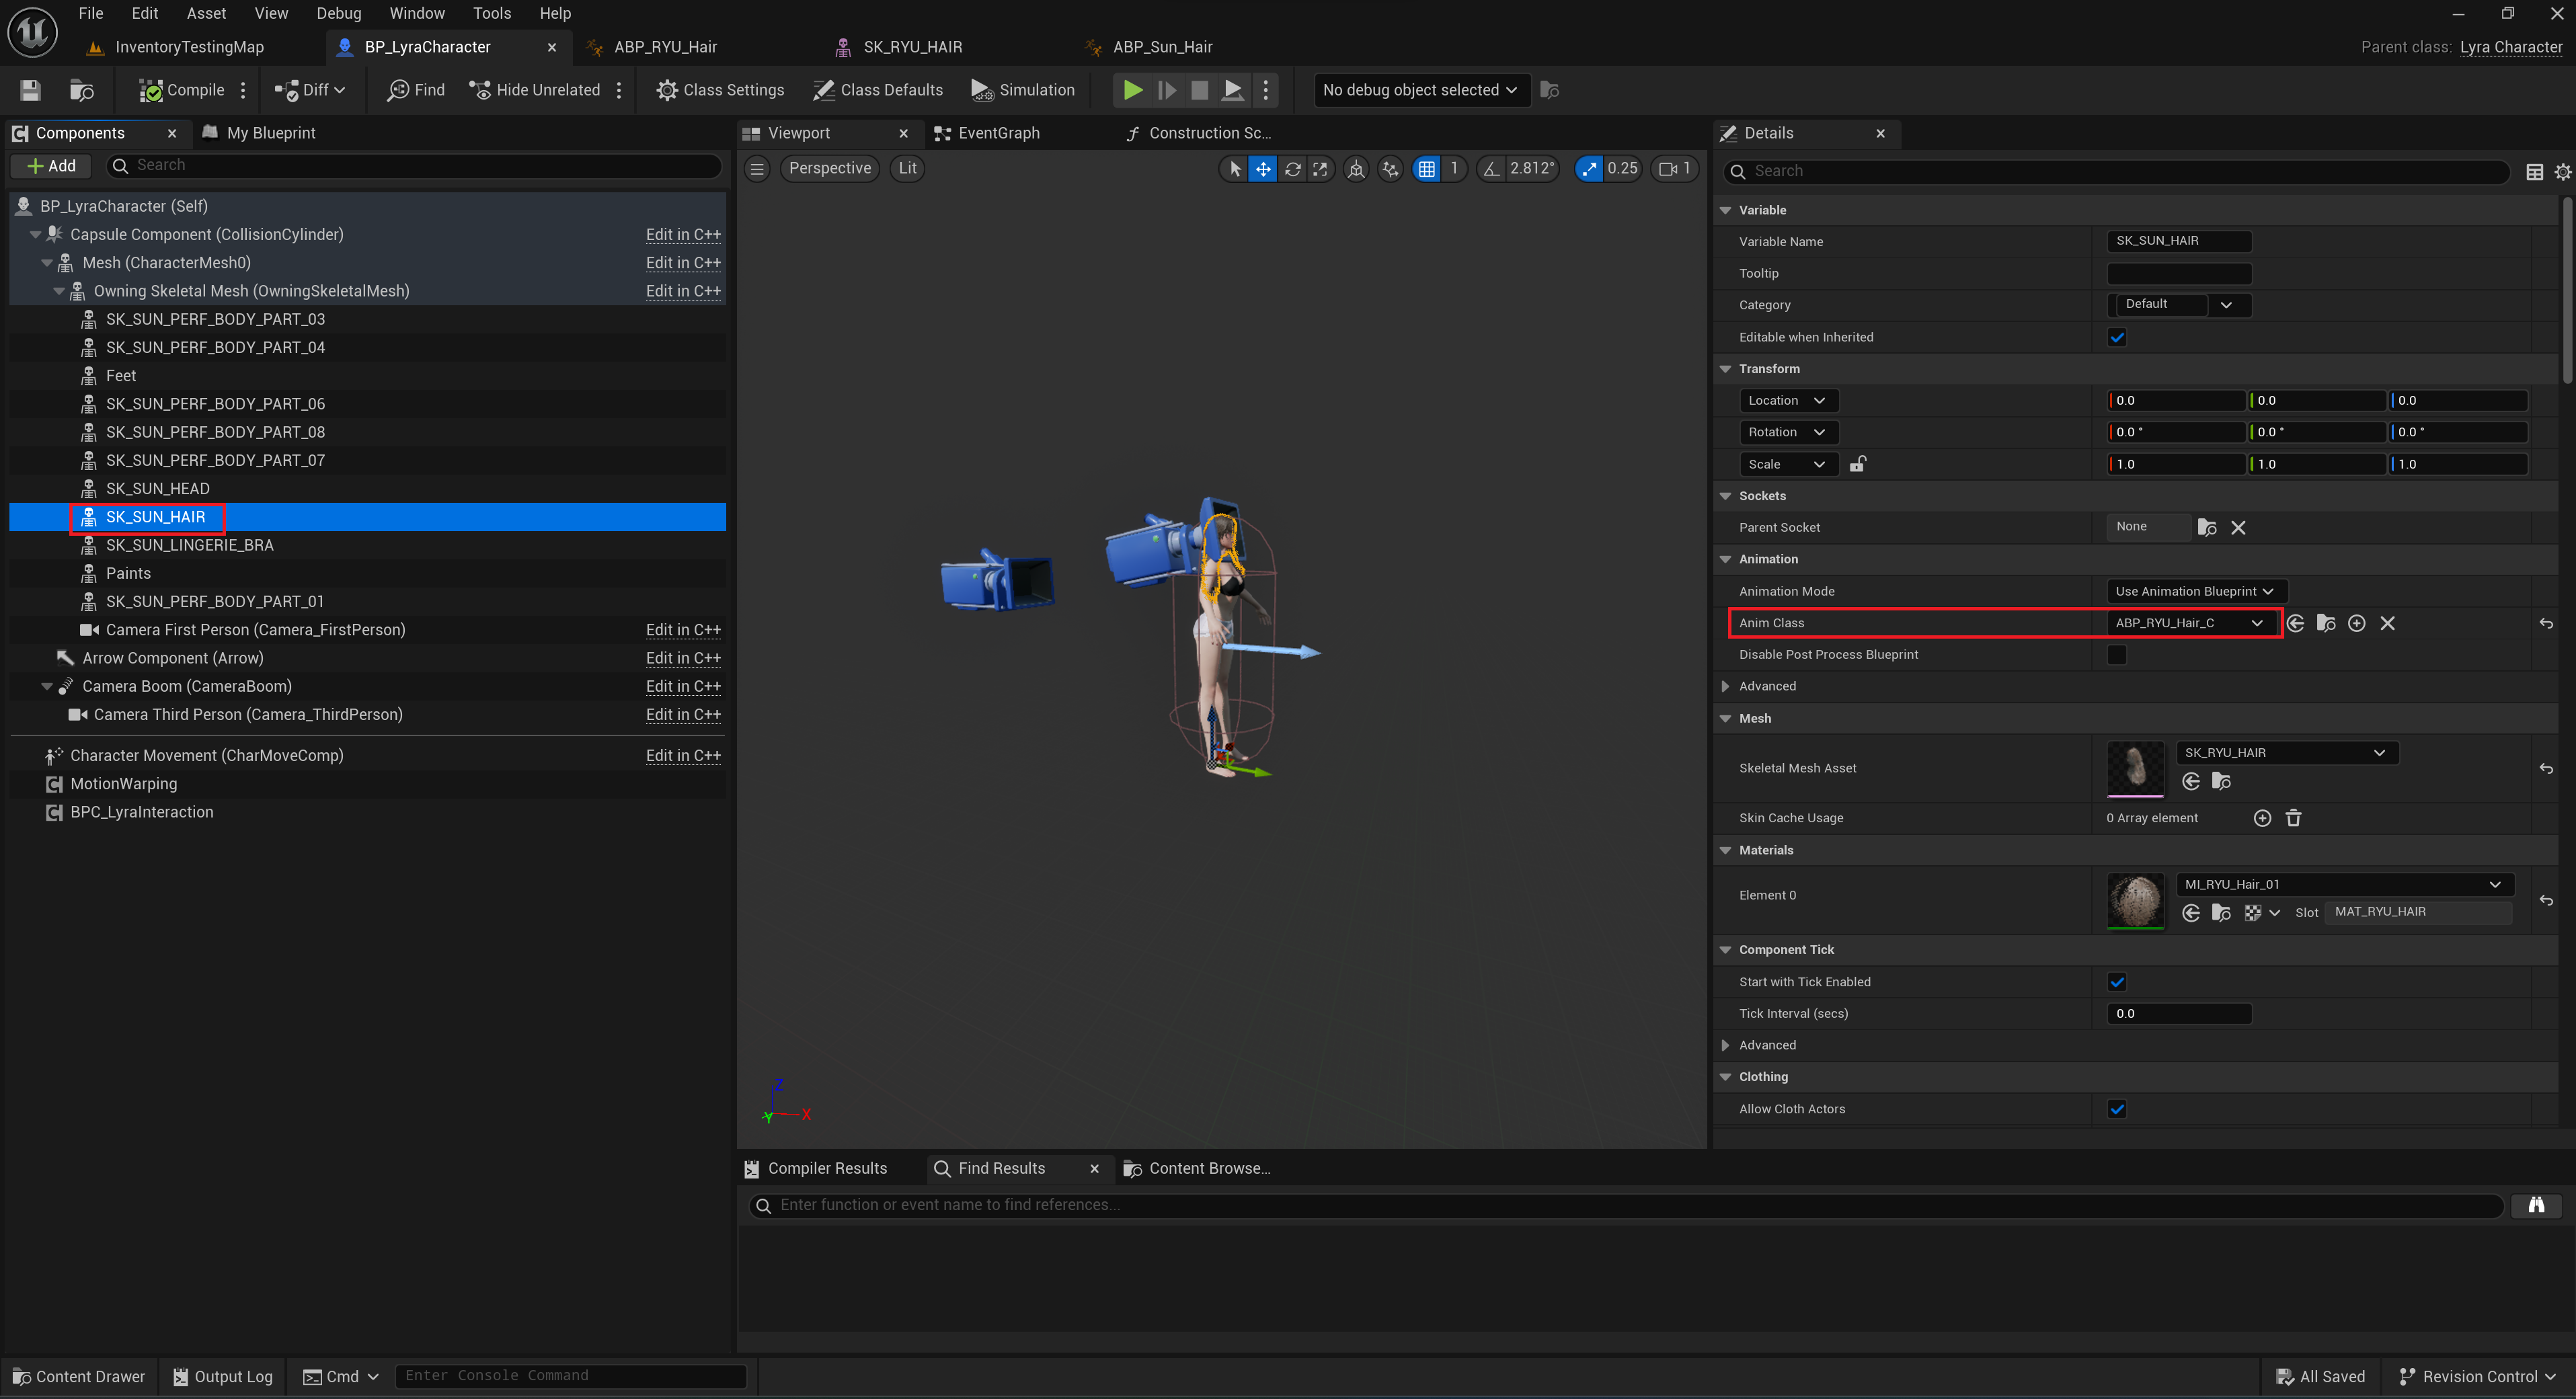Click the Save icon in toolbar
The image size is (2576, 1399).
pyautogui.click(x=30, y=90)
